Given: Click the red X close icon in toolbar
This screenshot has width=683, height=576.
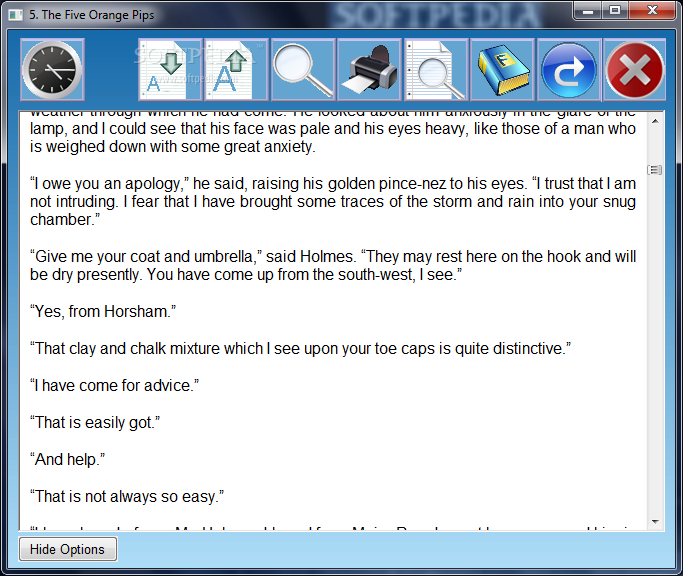Looking at the screenshot, I should point(635,70).
